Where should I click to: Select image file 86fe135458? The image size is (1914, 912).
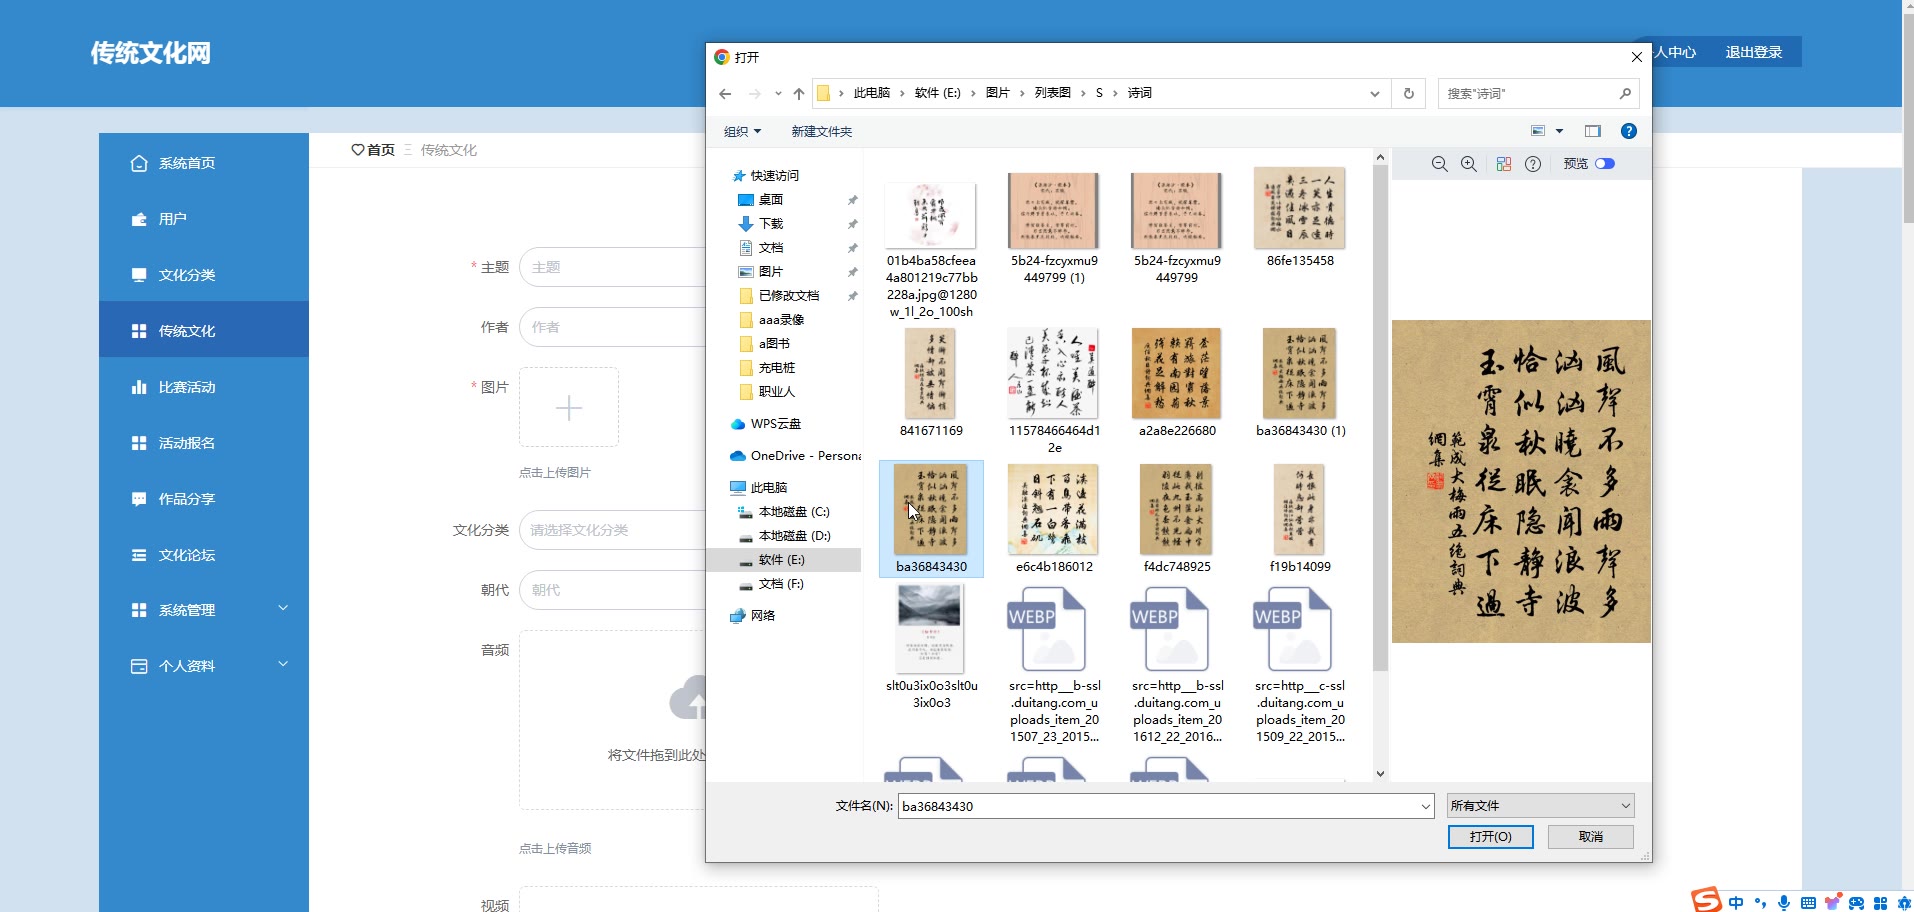click(x=1300, y=218)
